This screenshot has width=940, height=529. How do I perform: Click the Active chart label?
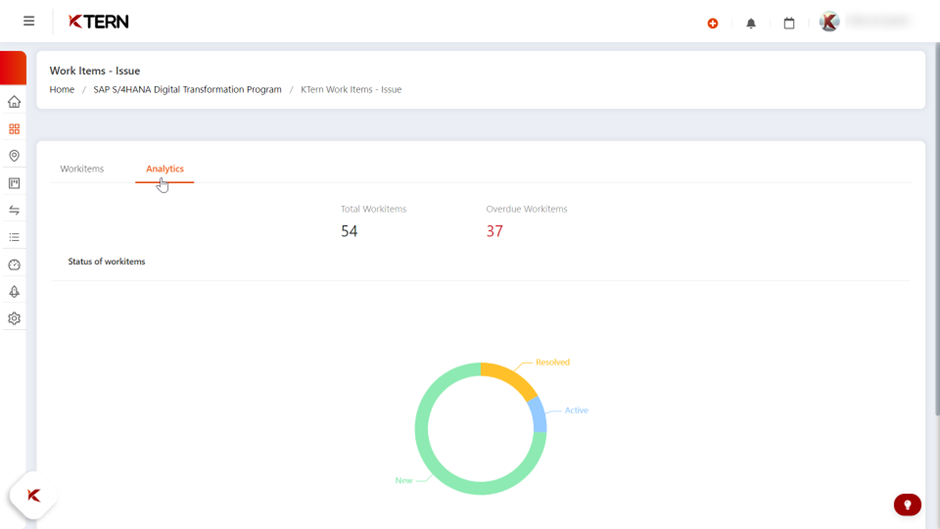[576, 410]
